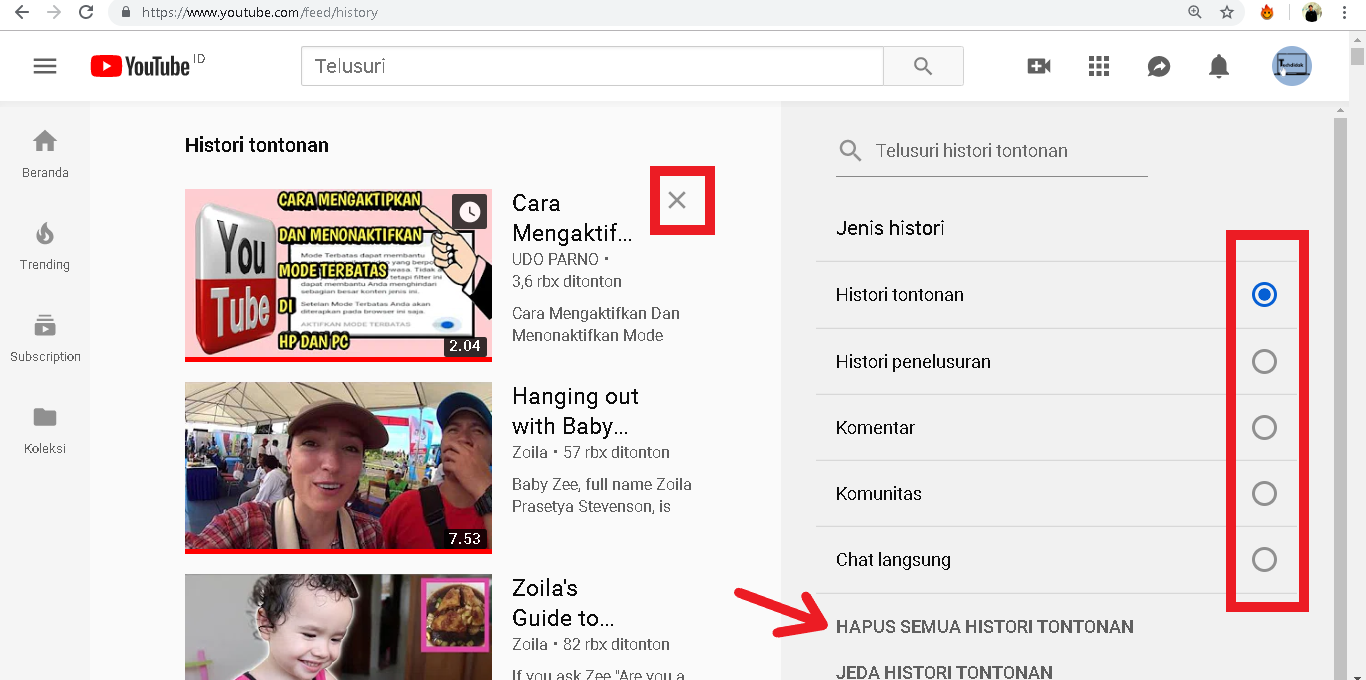1366x680 pixels.
Task: Open Koleksi in the sidebar
Action: coord(45,430)
